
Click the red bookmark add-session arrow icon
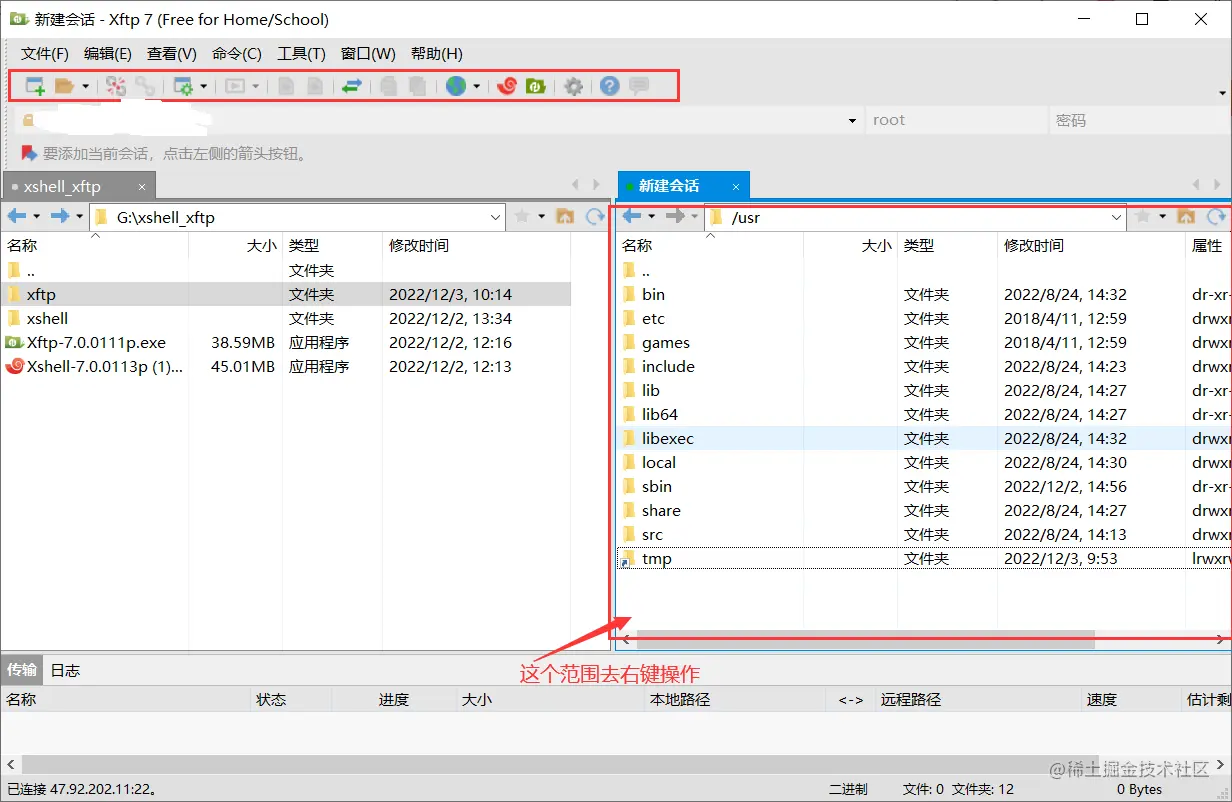28,153
